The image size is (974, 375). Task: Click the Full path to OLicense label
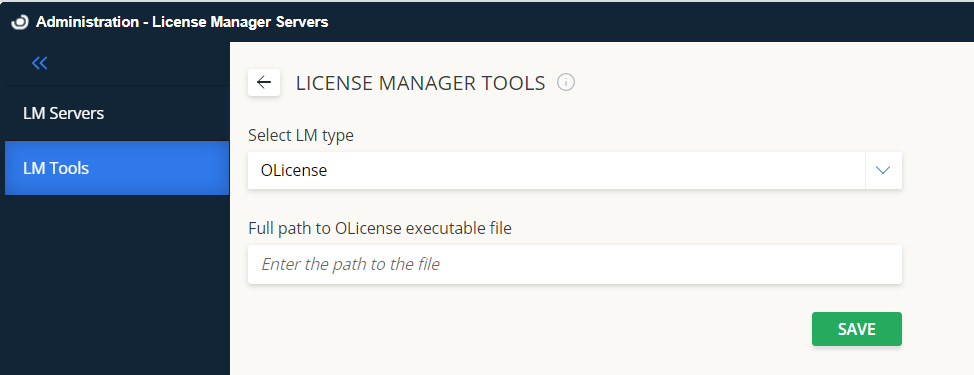click(380, 228)
